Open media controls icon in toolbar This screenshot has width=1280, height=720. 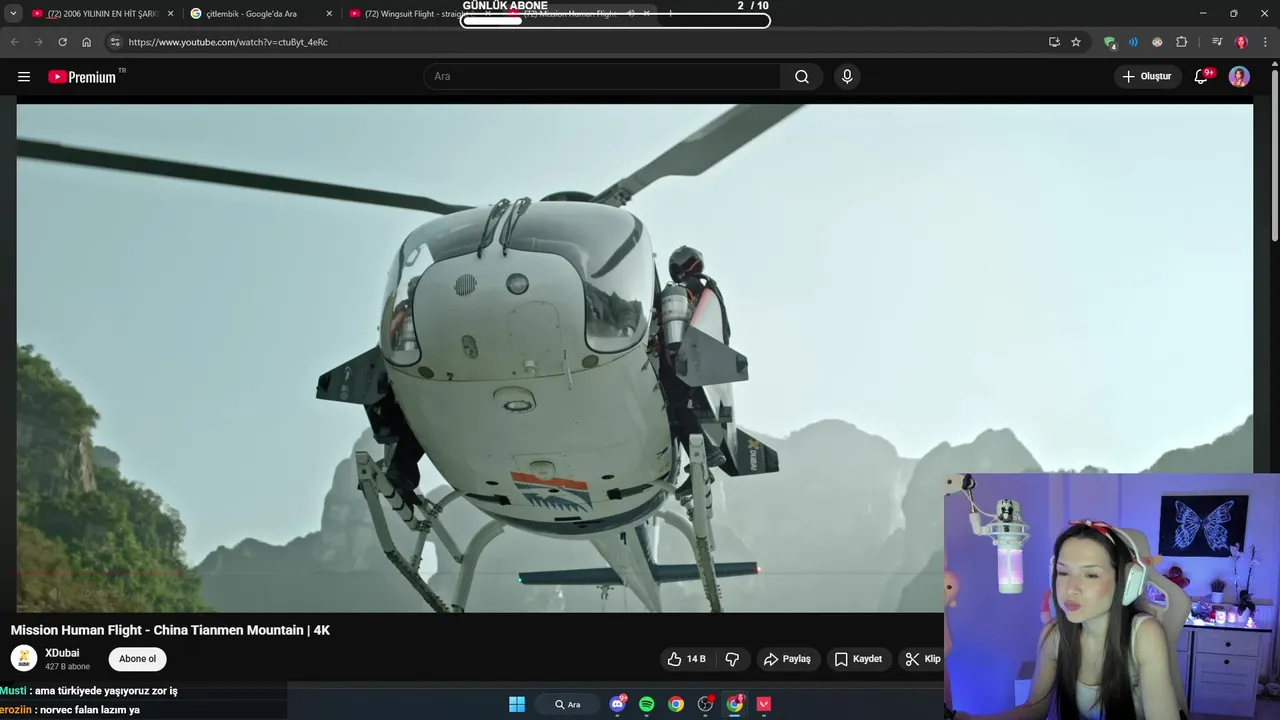click(x=1217, y=42)
